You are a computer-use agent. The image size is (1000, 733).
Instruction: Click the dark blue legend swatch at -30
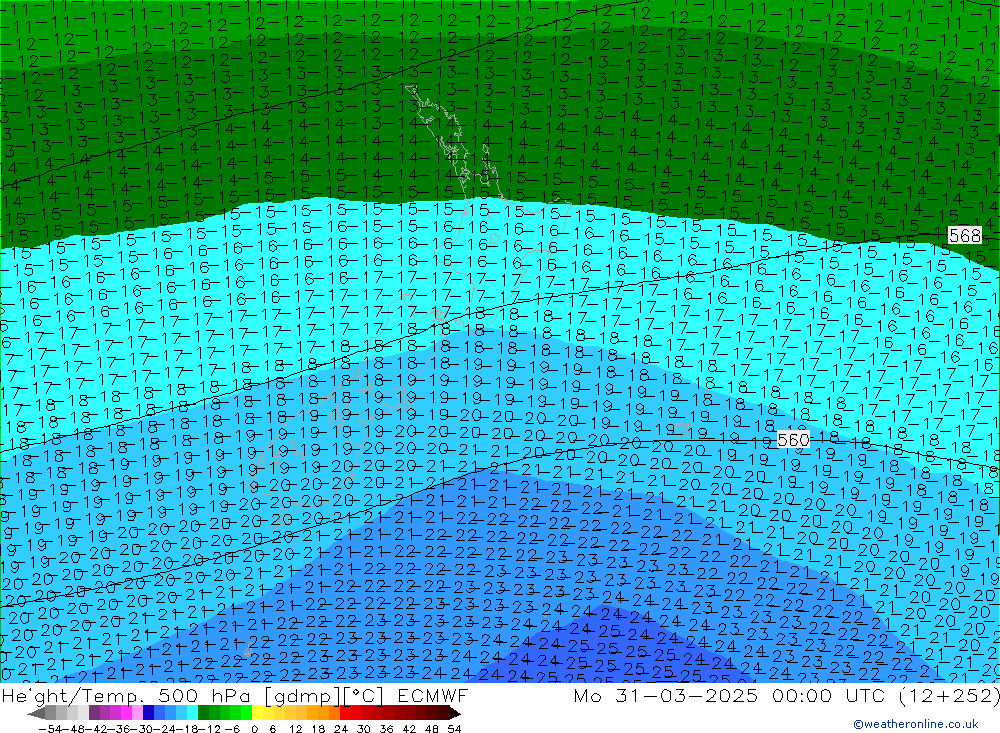[x=149, y=713]
